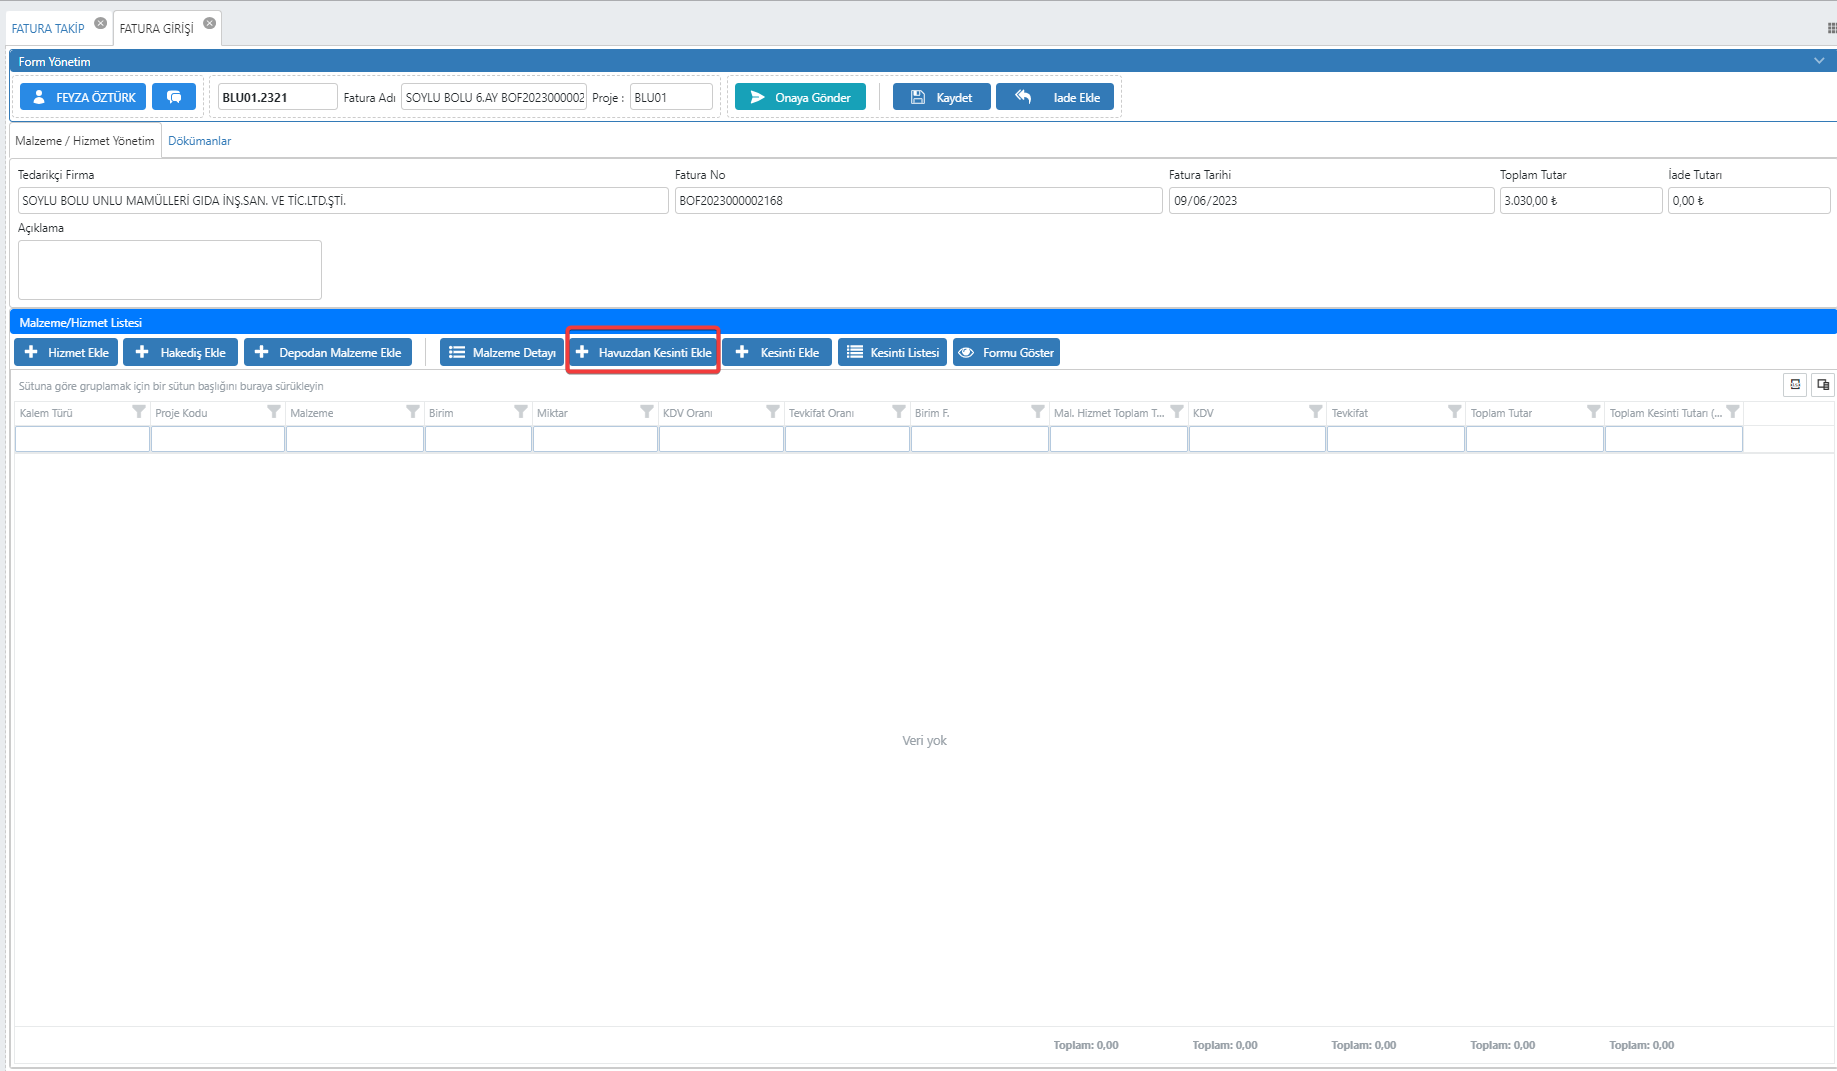This screenshot has width=1837, height=1071.
Task: Click the export grid icon
Action: [1795, 385]
